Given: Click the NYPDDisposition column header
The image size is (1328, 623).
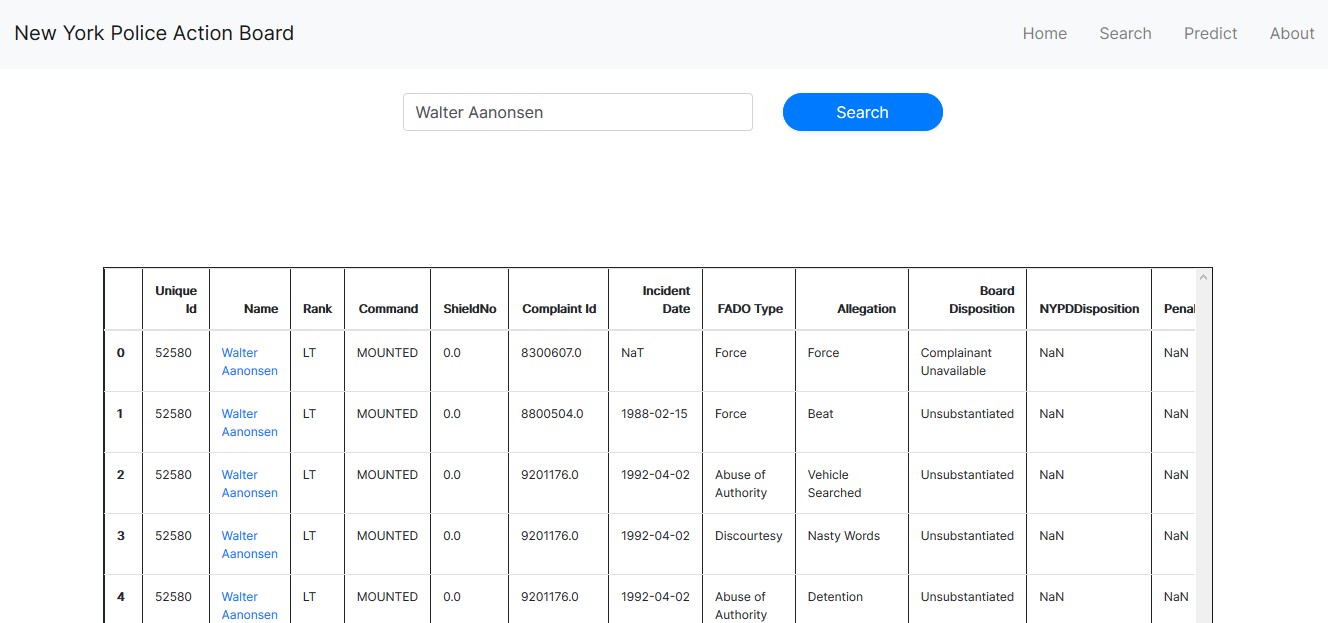Looking at the screenshot, I should click(x=1089, y=299).
